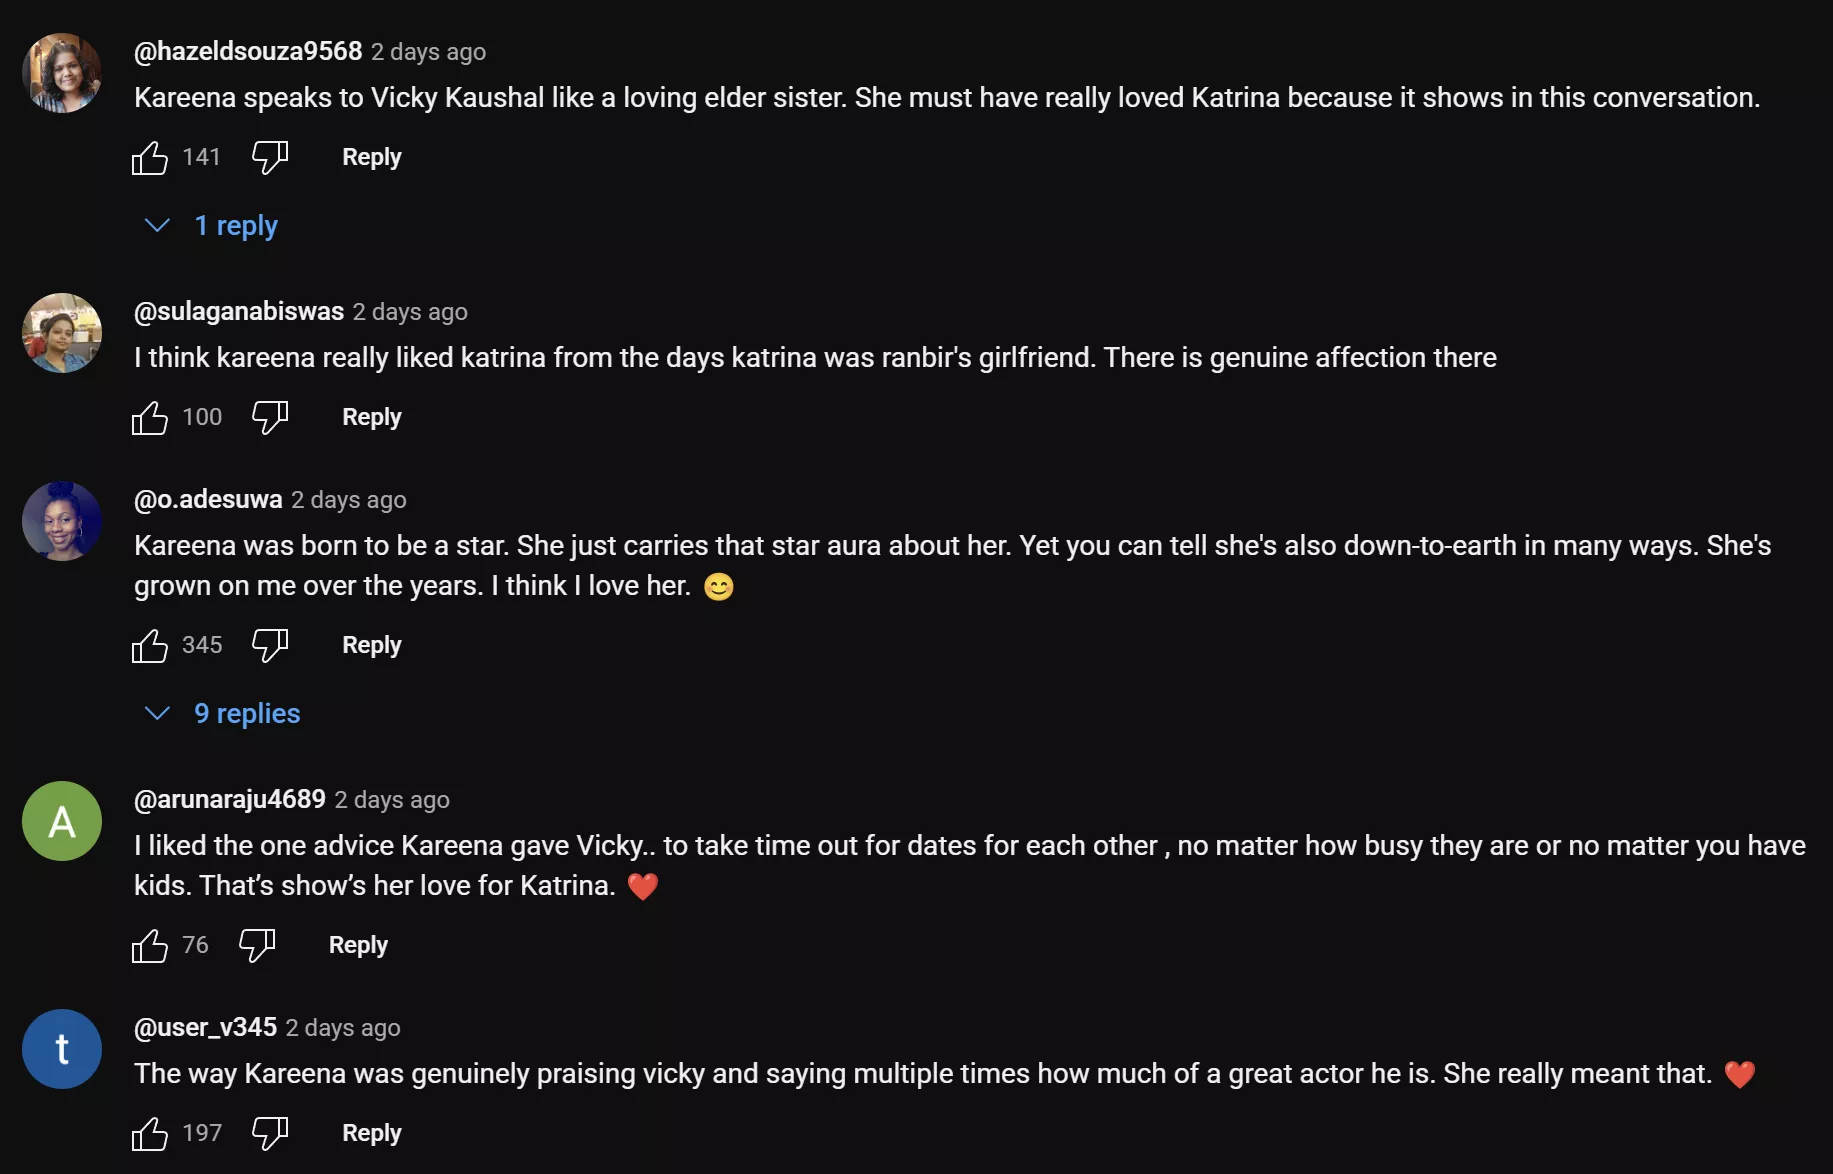Reply to arunaraju4689's comment

point(357,945)
